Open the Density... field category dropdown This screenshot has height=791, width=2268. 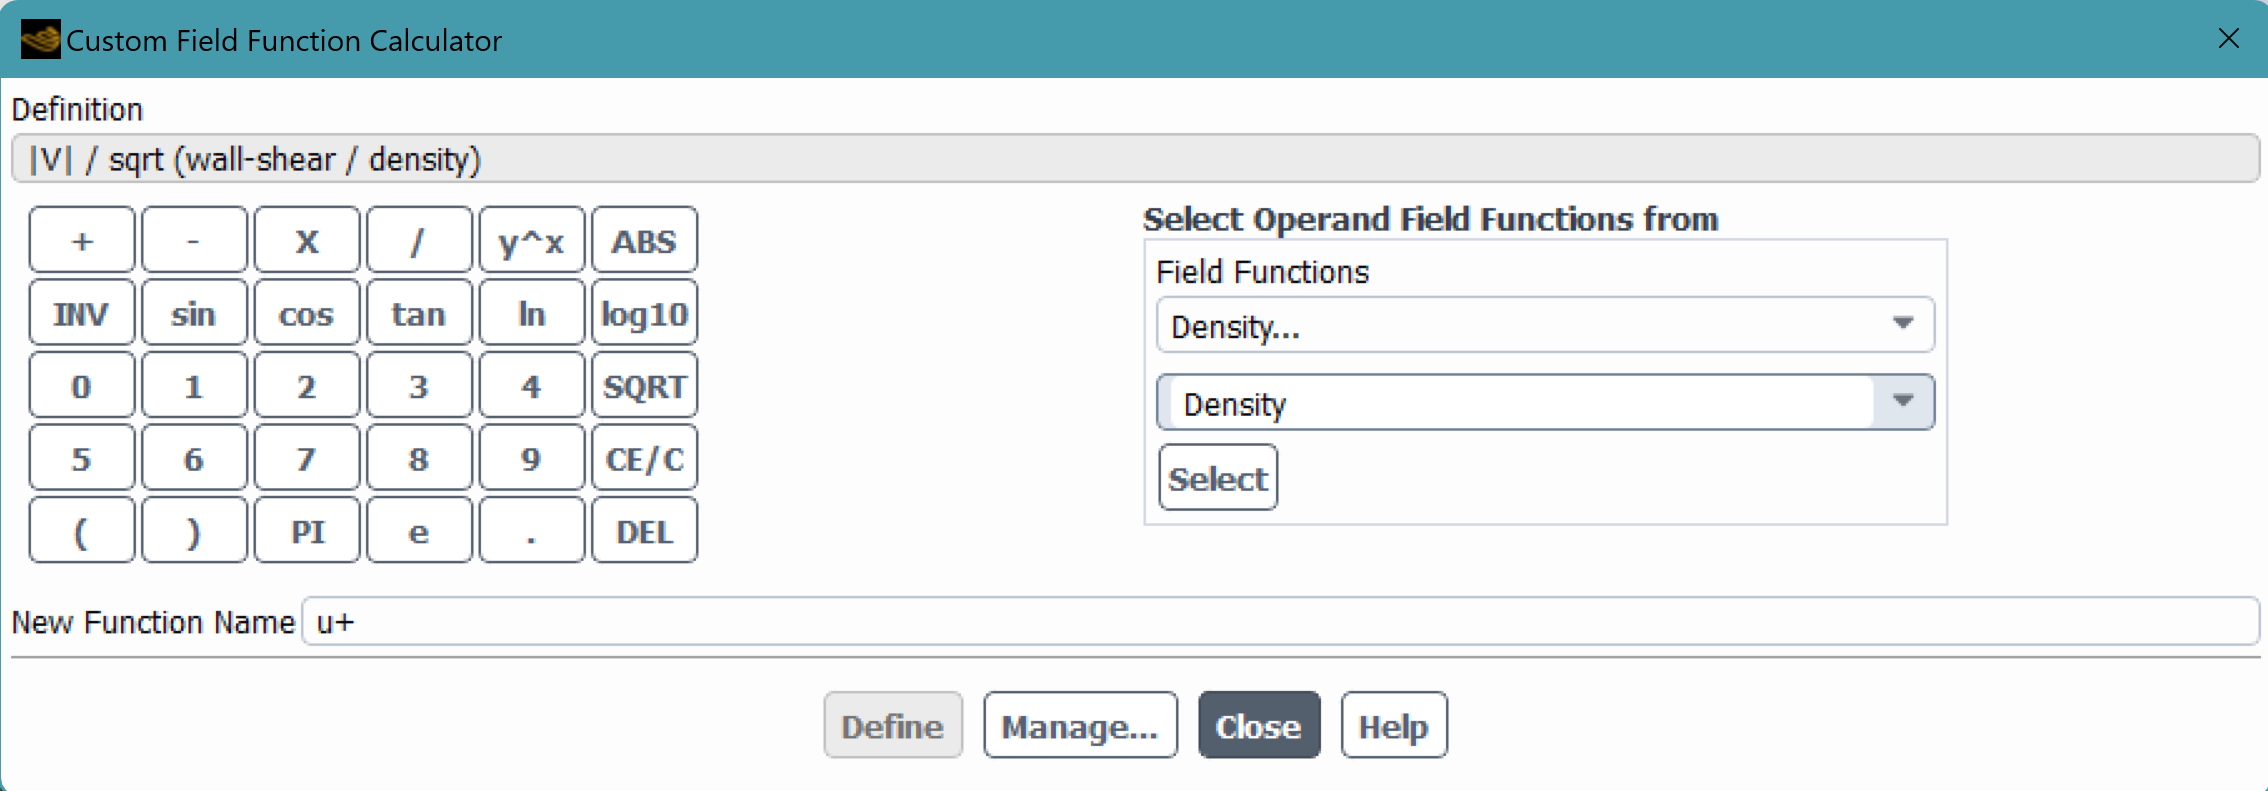coord(1544,325)
